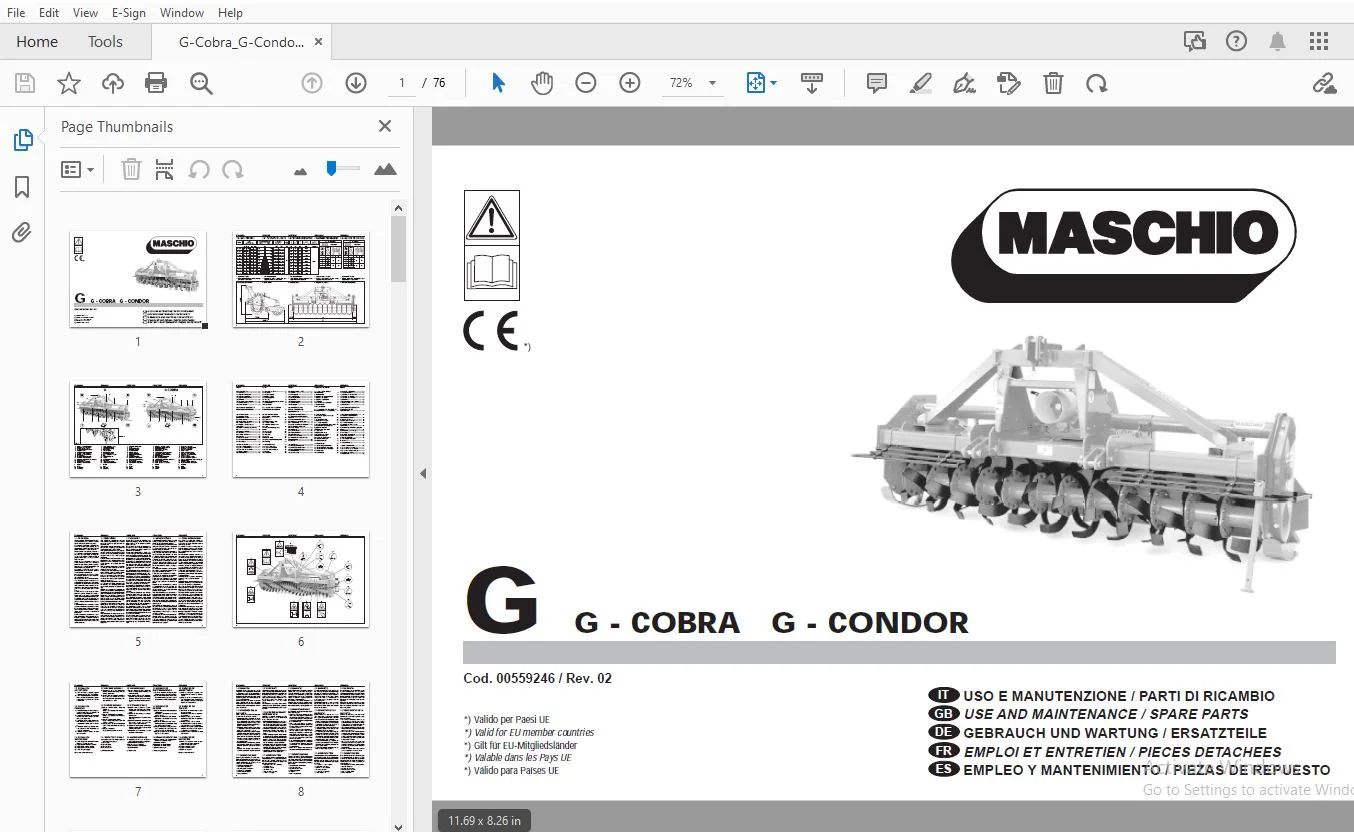Enlarge thumbnails with large mountain icon
Viewport: 1354px width, 832px height.
(x=385, y=169)
